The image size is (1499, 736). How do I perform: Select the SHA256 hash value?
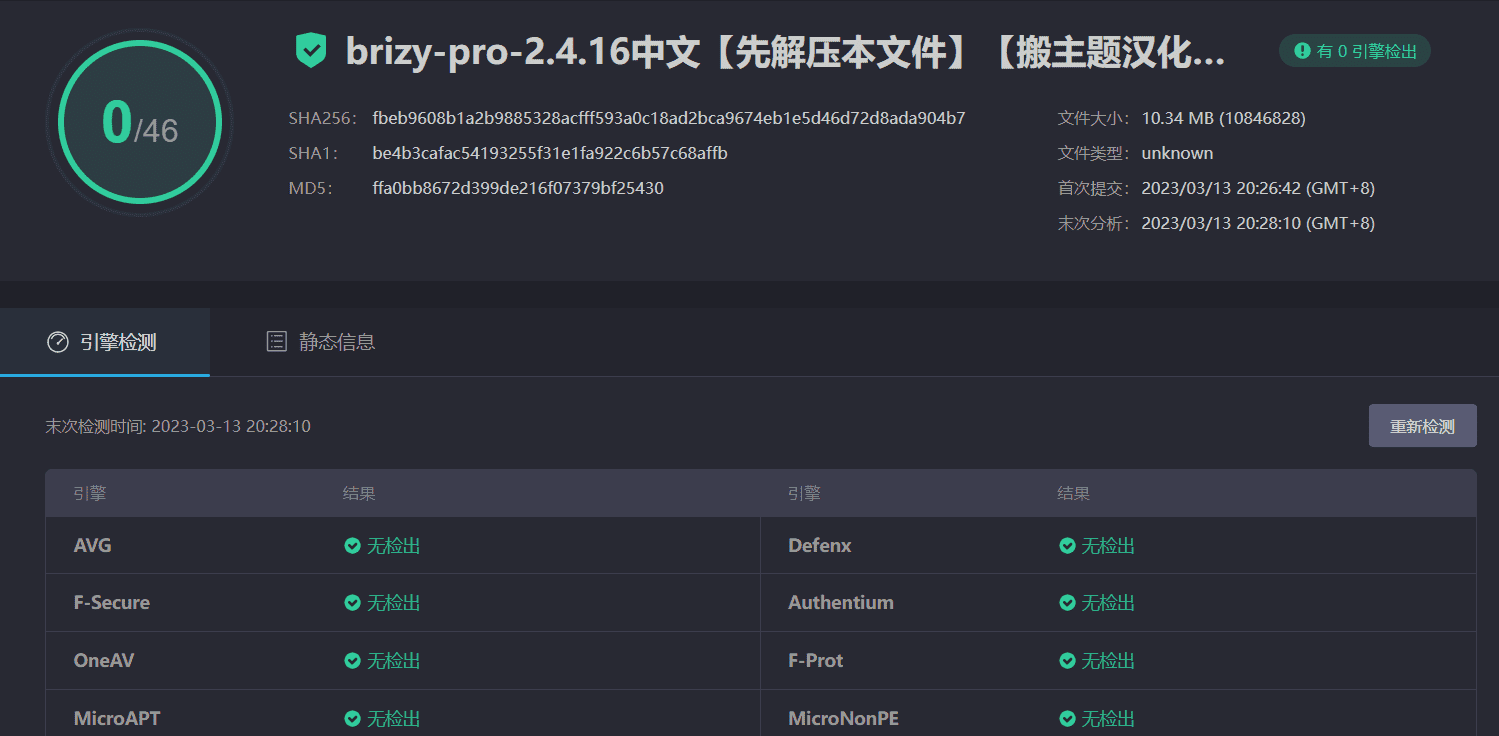coord(669,118)
